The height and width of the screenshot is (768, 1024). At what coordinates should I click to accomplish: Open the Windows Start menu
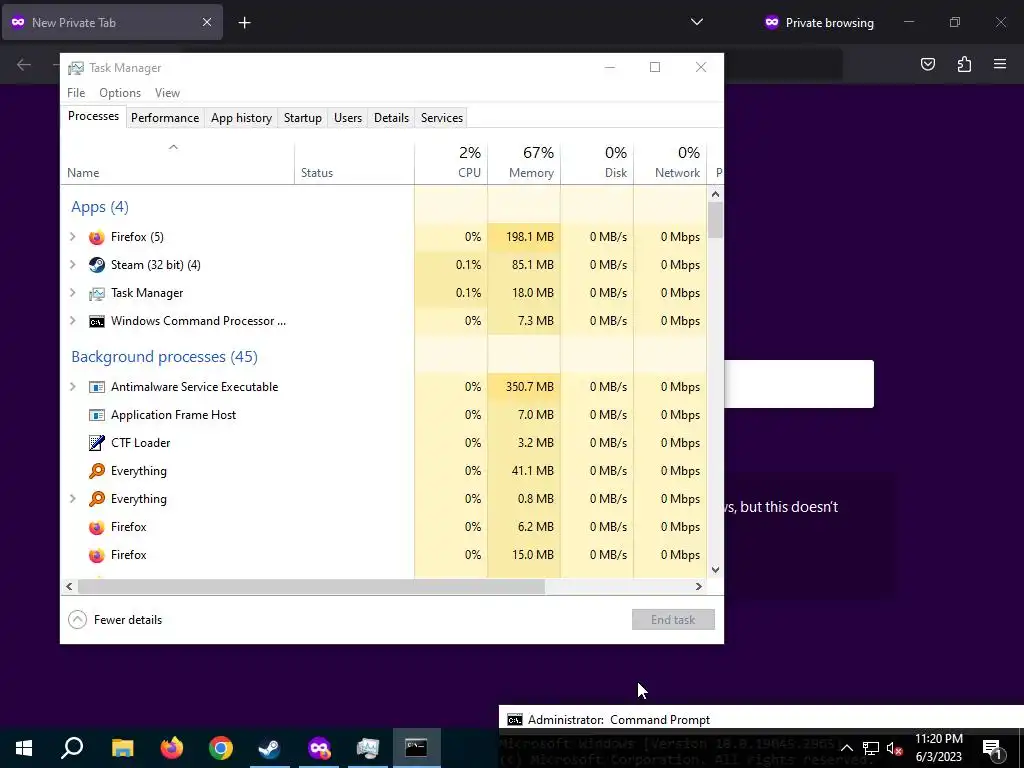24,748
